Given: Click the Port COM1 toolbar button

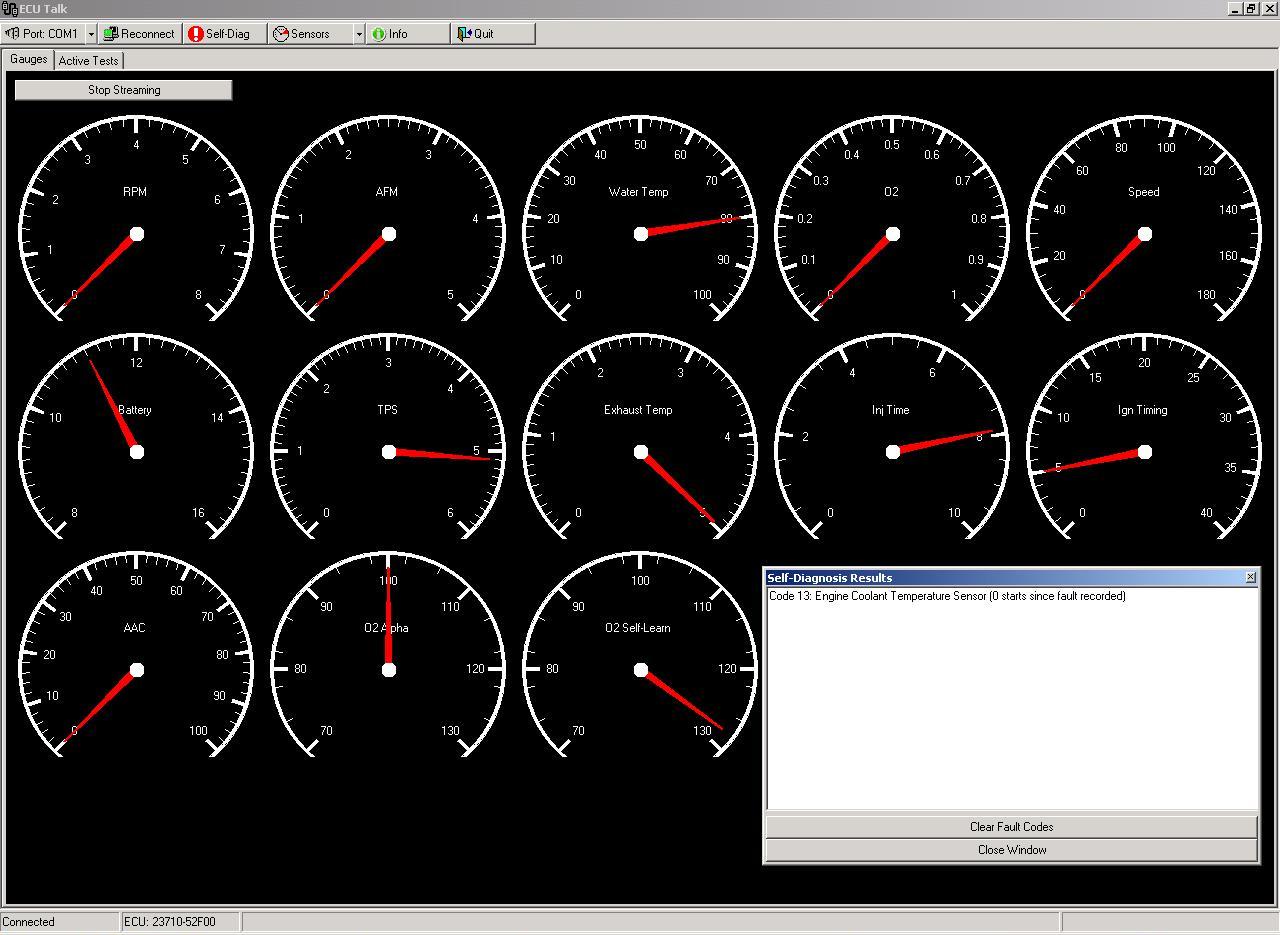Looking at the screenshot, I should coord(42,34).
